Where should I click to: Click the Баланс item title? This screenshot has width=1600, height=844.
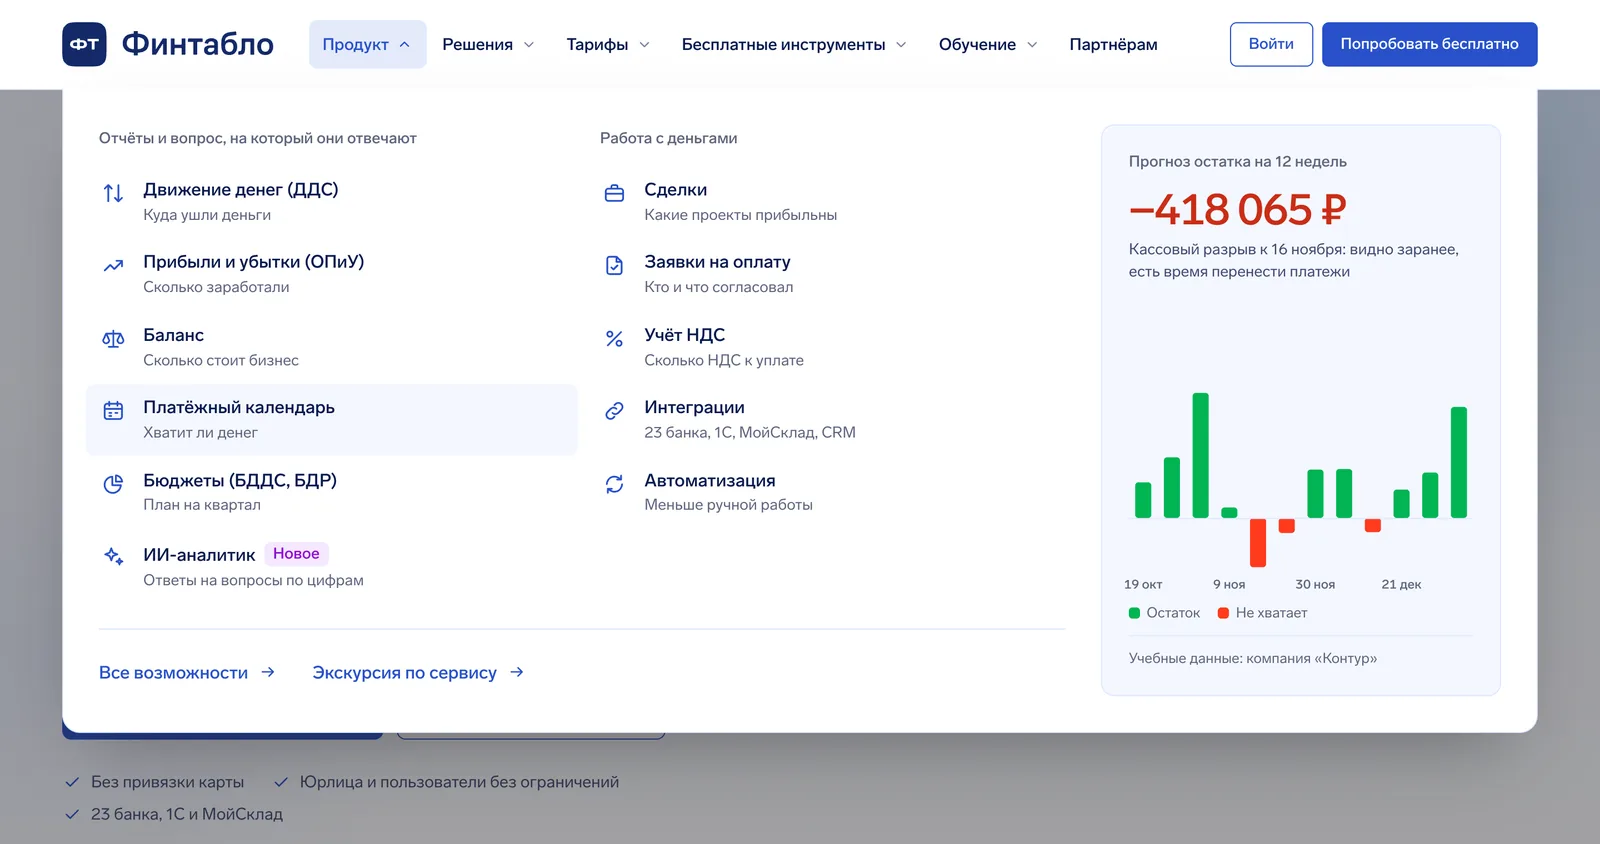click(173, 335)
